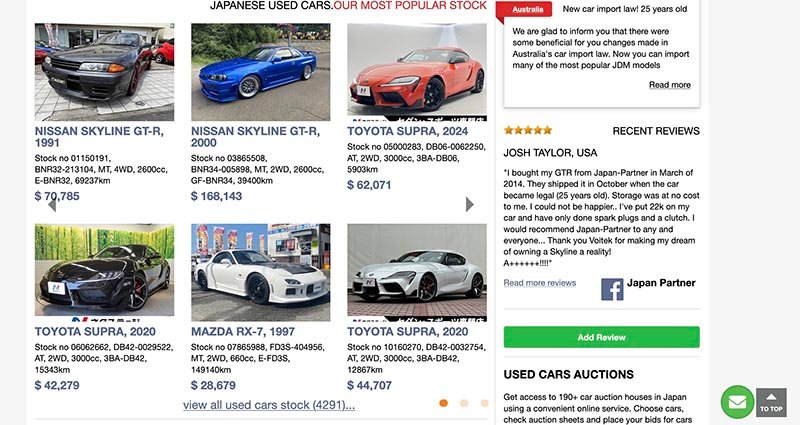Select the first orange carousel dot
Image resolution: width=800 pixels, height=425 pixels.
coord(443,403)
